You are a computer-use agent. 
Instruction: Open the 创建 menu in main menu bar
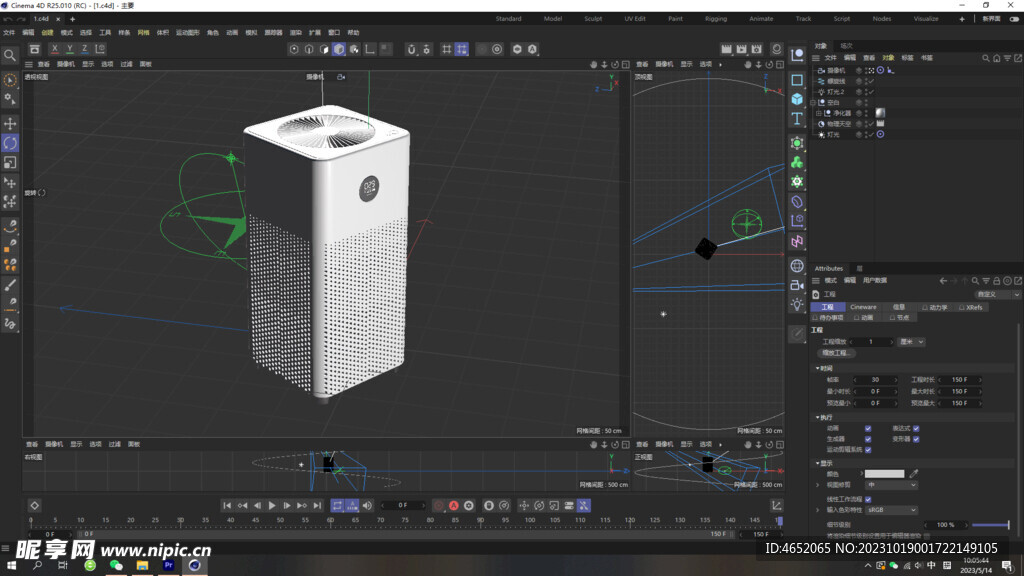pos(47,33)
